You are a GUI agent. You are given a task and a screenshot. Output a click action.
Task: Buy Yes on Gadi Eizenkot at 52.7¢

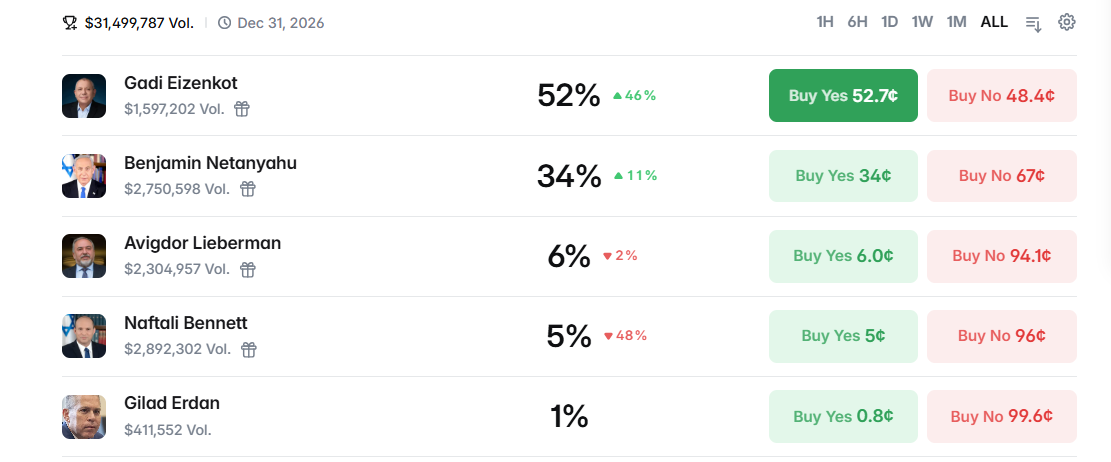coord(843,96)
